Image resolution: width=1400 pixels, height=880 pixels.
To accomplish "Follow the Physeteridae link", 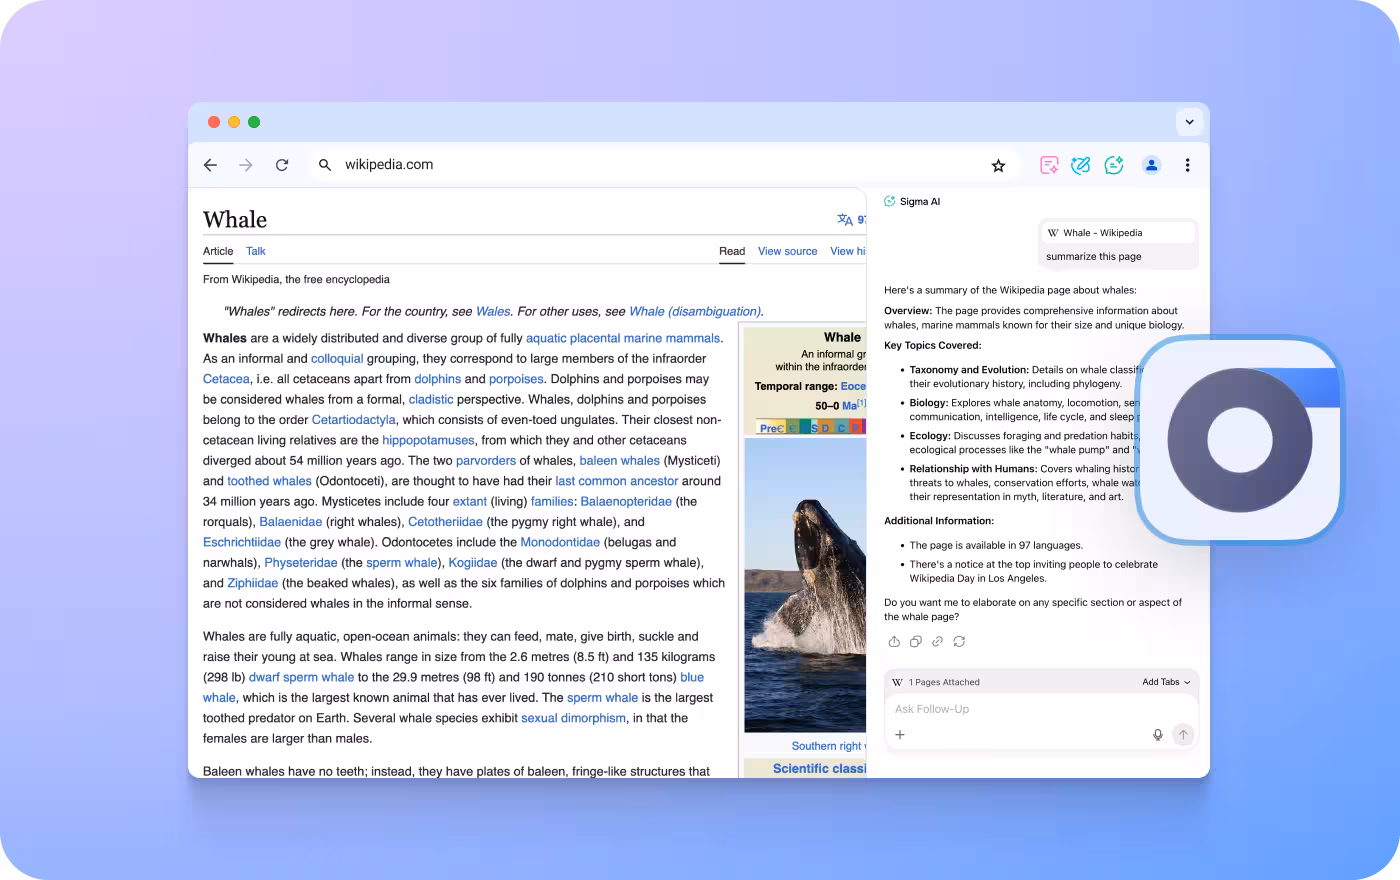I will [x=301, y=563].
